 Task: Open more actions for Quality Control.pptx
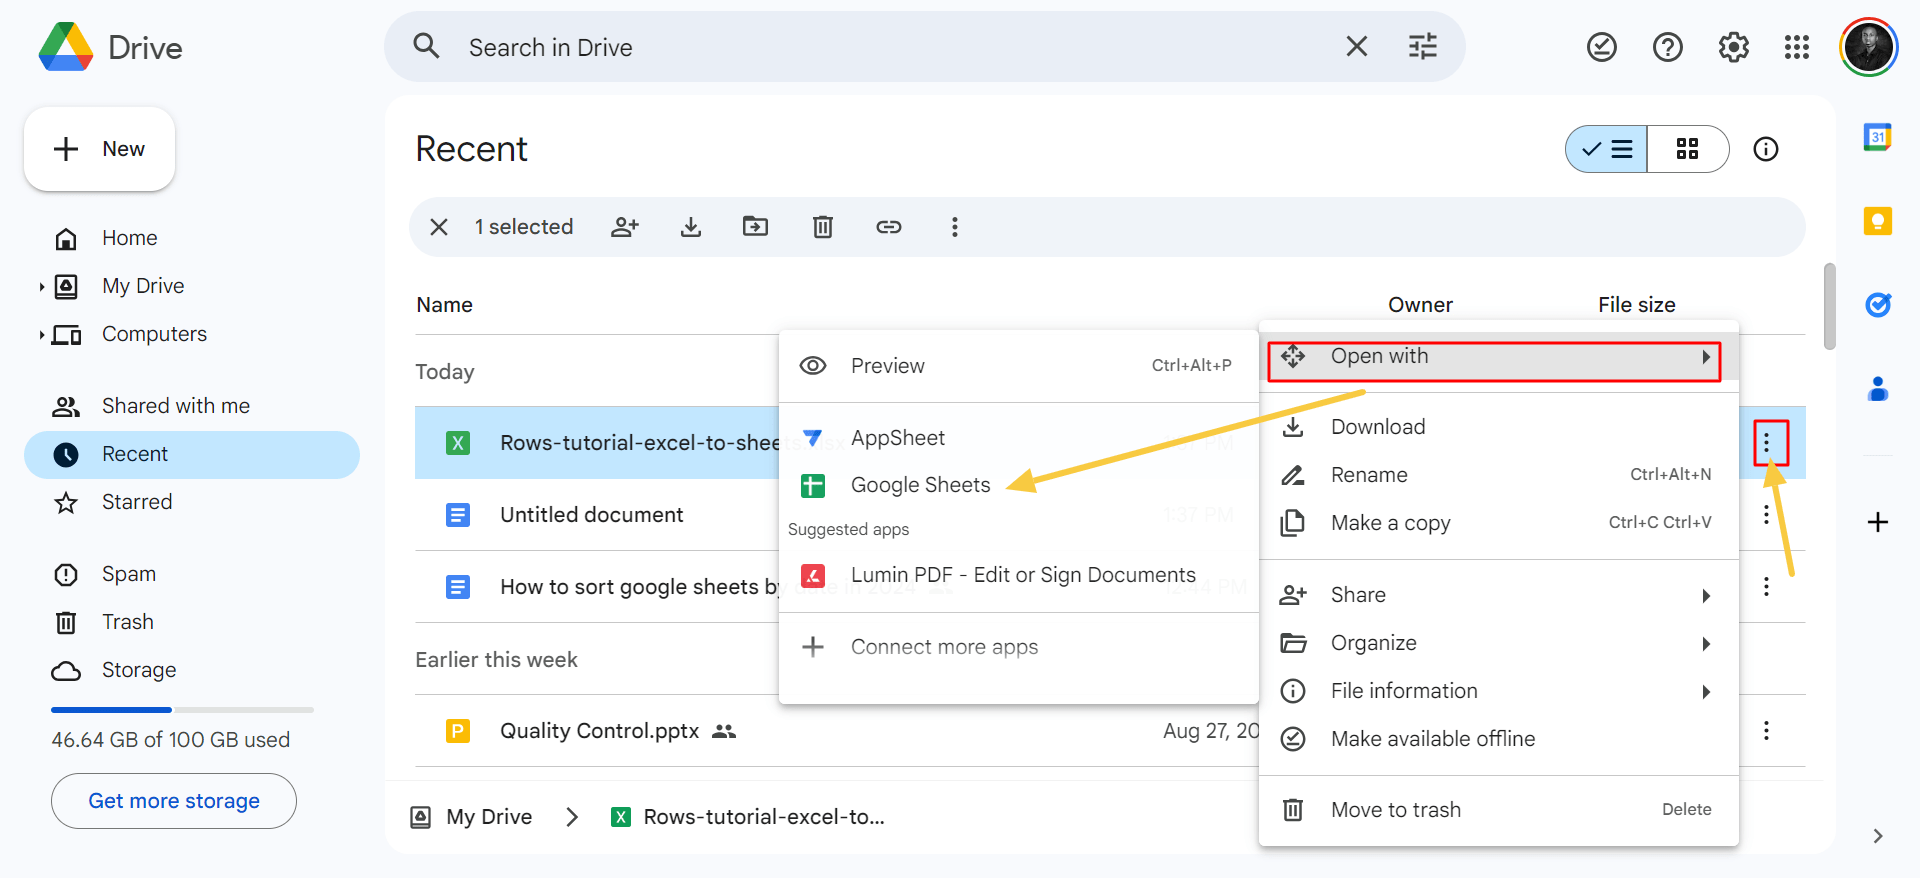click(x=1766, y=730)
